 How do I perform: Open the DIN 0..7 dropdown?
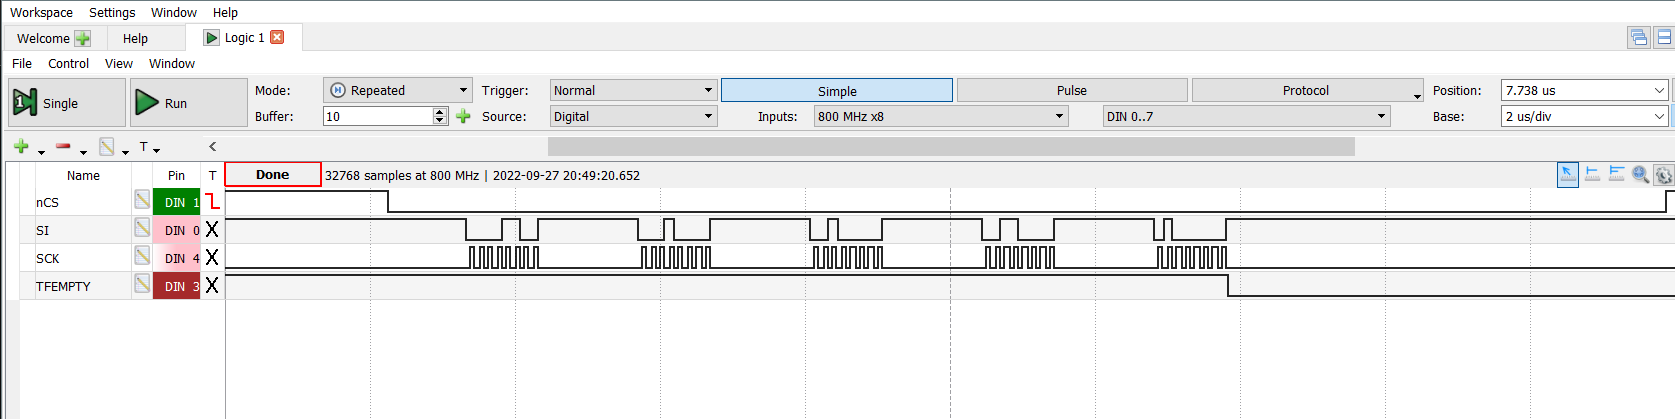1247,116
